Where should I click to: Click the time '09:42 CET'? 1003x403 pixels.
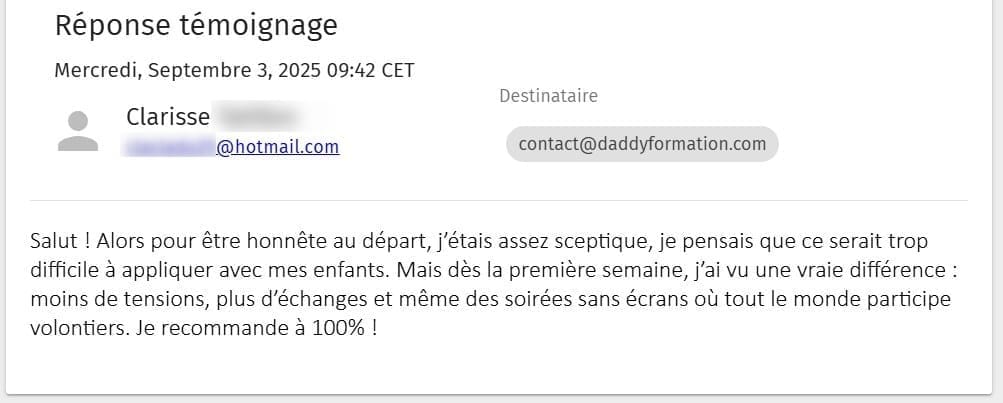pyautogui.click(x=376, y=70)
